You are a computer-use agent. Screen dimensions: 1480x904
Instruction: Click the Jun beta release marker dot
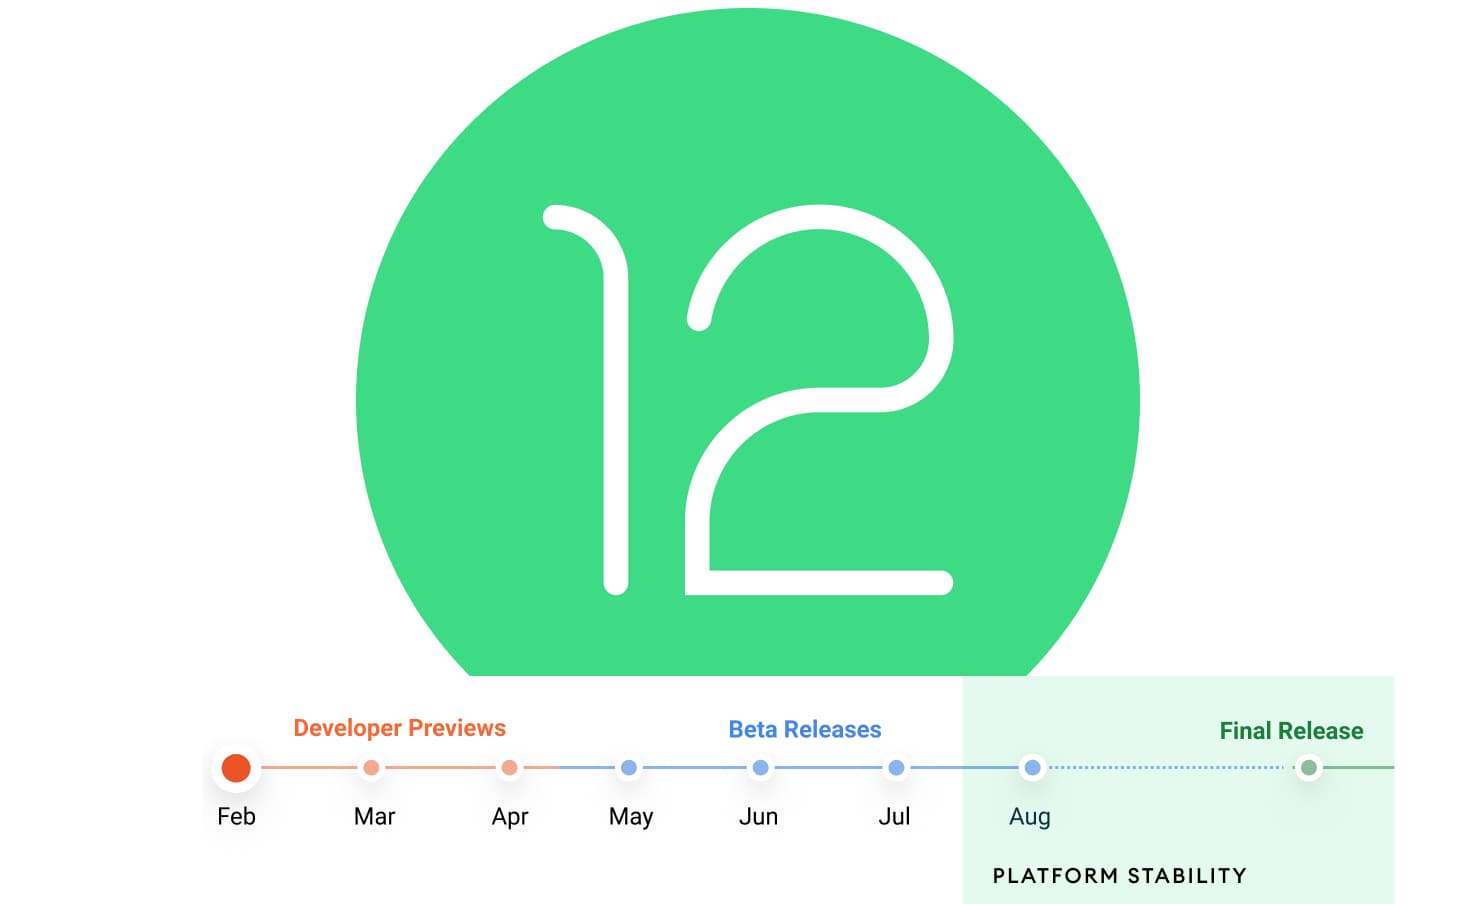[x=761, y=768]
